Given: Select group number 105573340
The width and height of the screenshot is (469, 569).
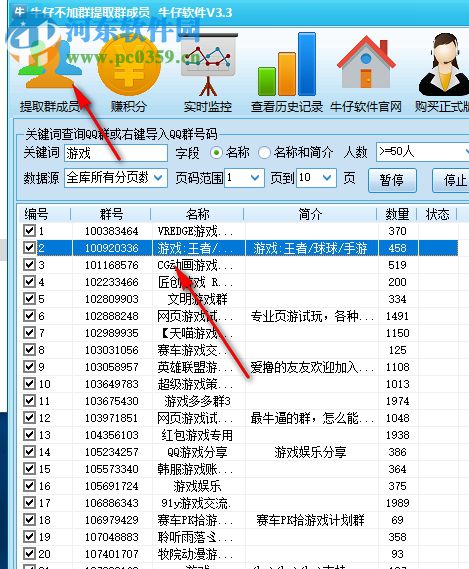Looking at the screenshot, I should pos(111,469).
